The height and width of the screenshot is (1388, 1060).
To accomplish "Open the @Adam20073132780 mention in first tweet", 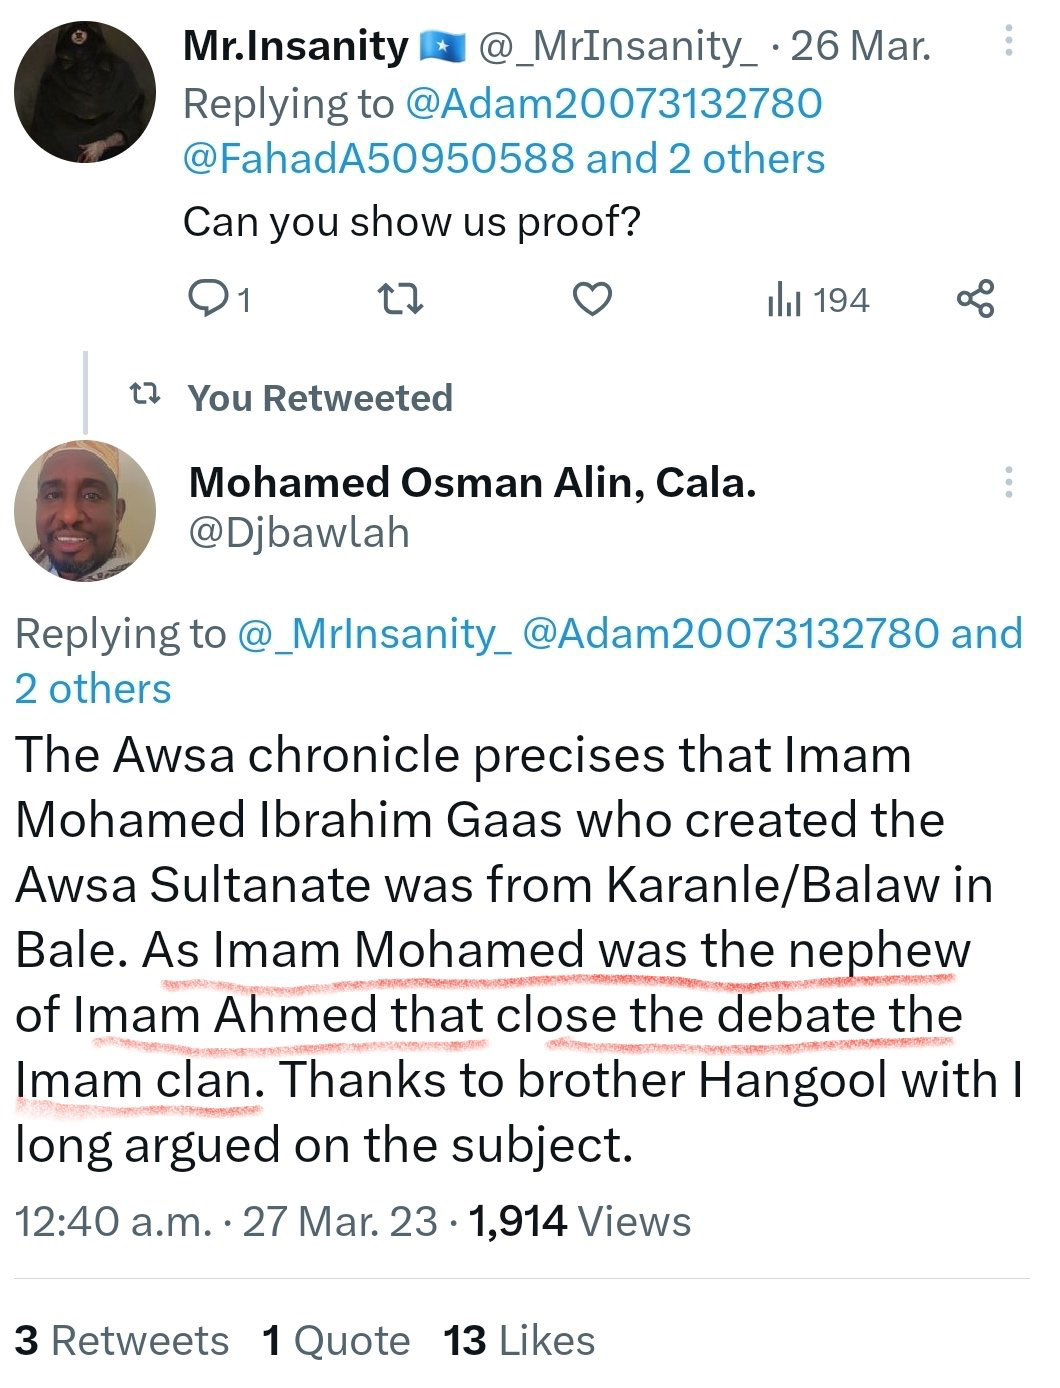I will 613,103.
